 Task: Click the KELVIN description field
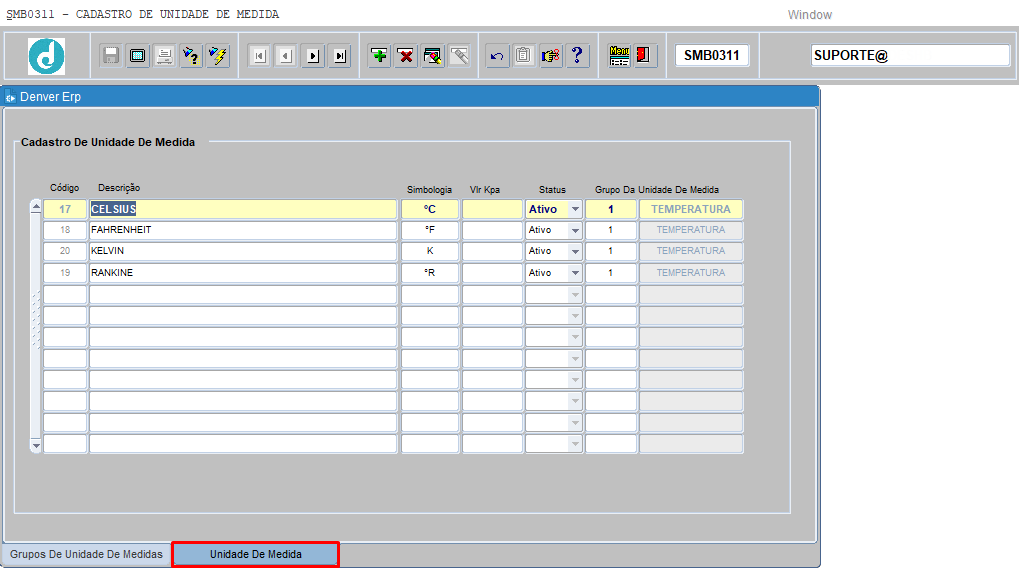242,251
